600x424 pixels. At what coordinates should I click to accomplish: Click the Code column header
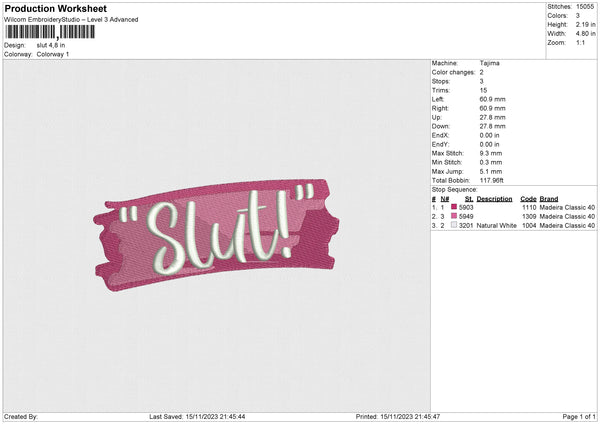(529, 198)
